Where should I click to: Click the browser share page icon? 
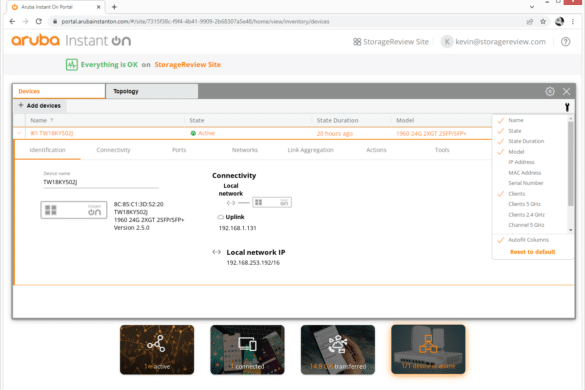click(529, 21)
